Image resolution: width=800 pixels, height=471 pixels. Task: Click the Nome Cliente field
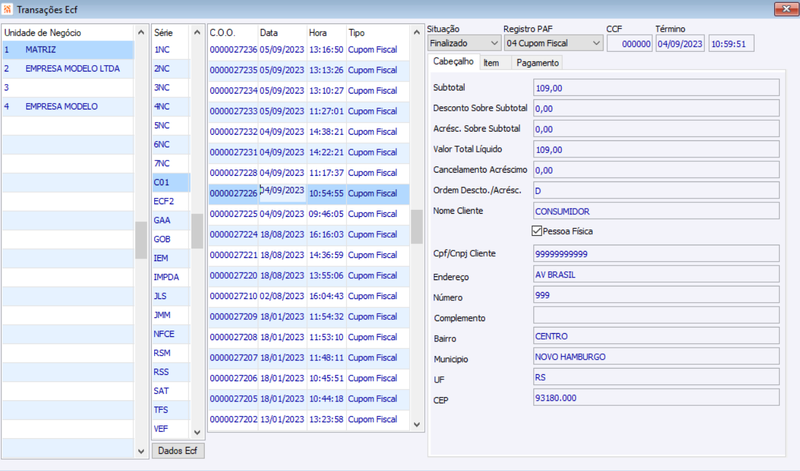(x=656, y=211)
